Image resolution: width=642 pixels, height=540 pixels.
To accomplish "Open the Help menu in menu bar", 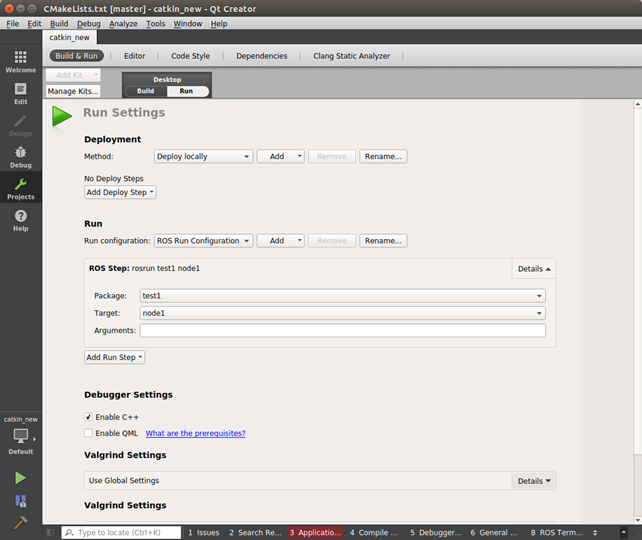I will pyautogui.click(x=219, y=24).
